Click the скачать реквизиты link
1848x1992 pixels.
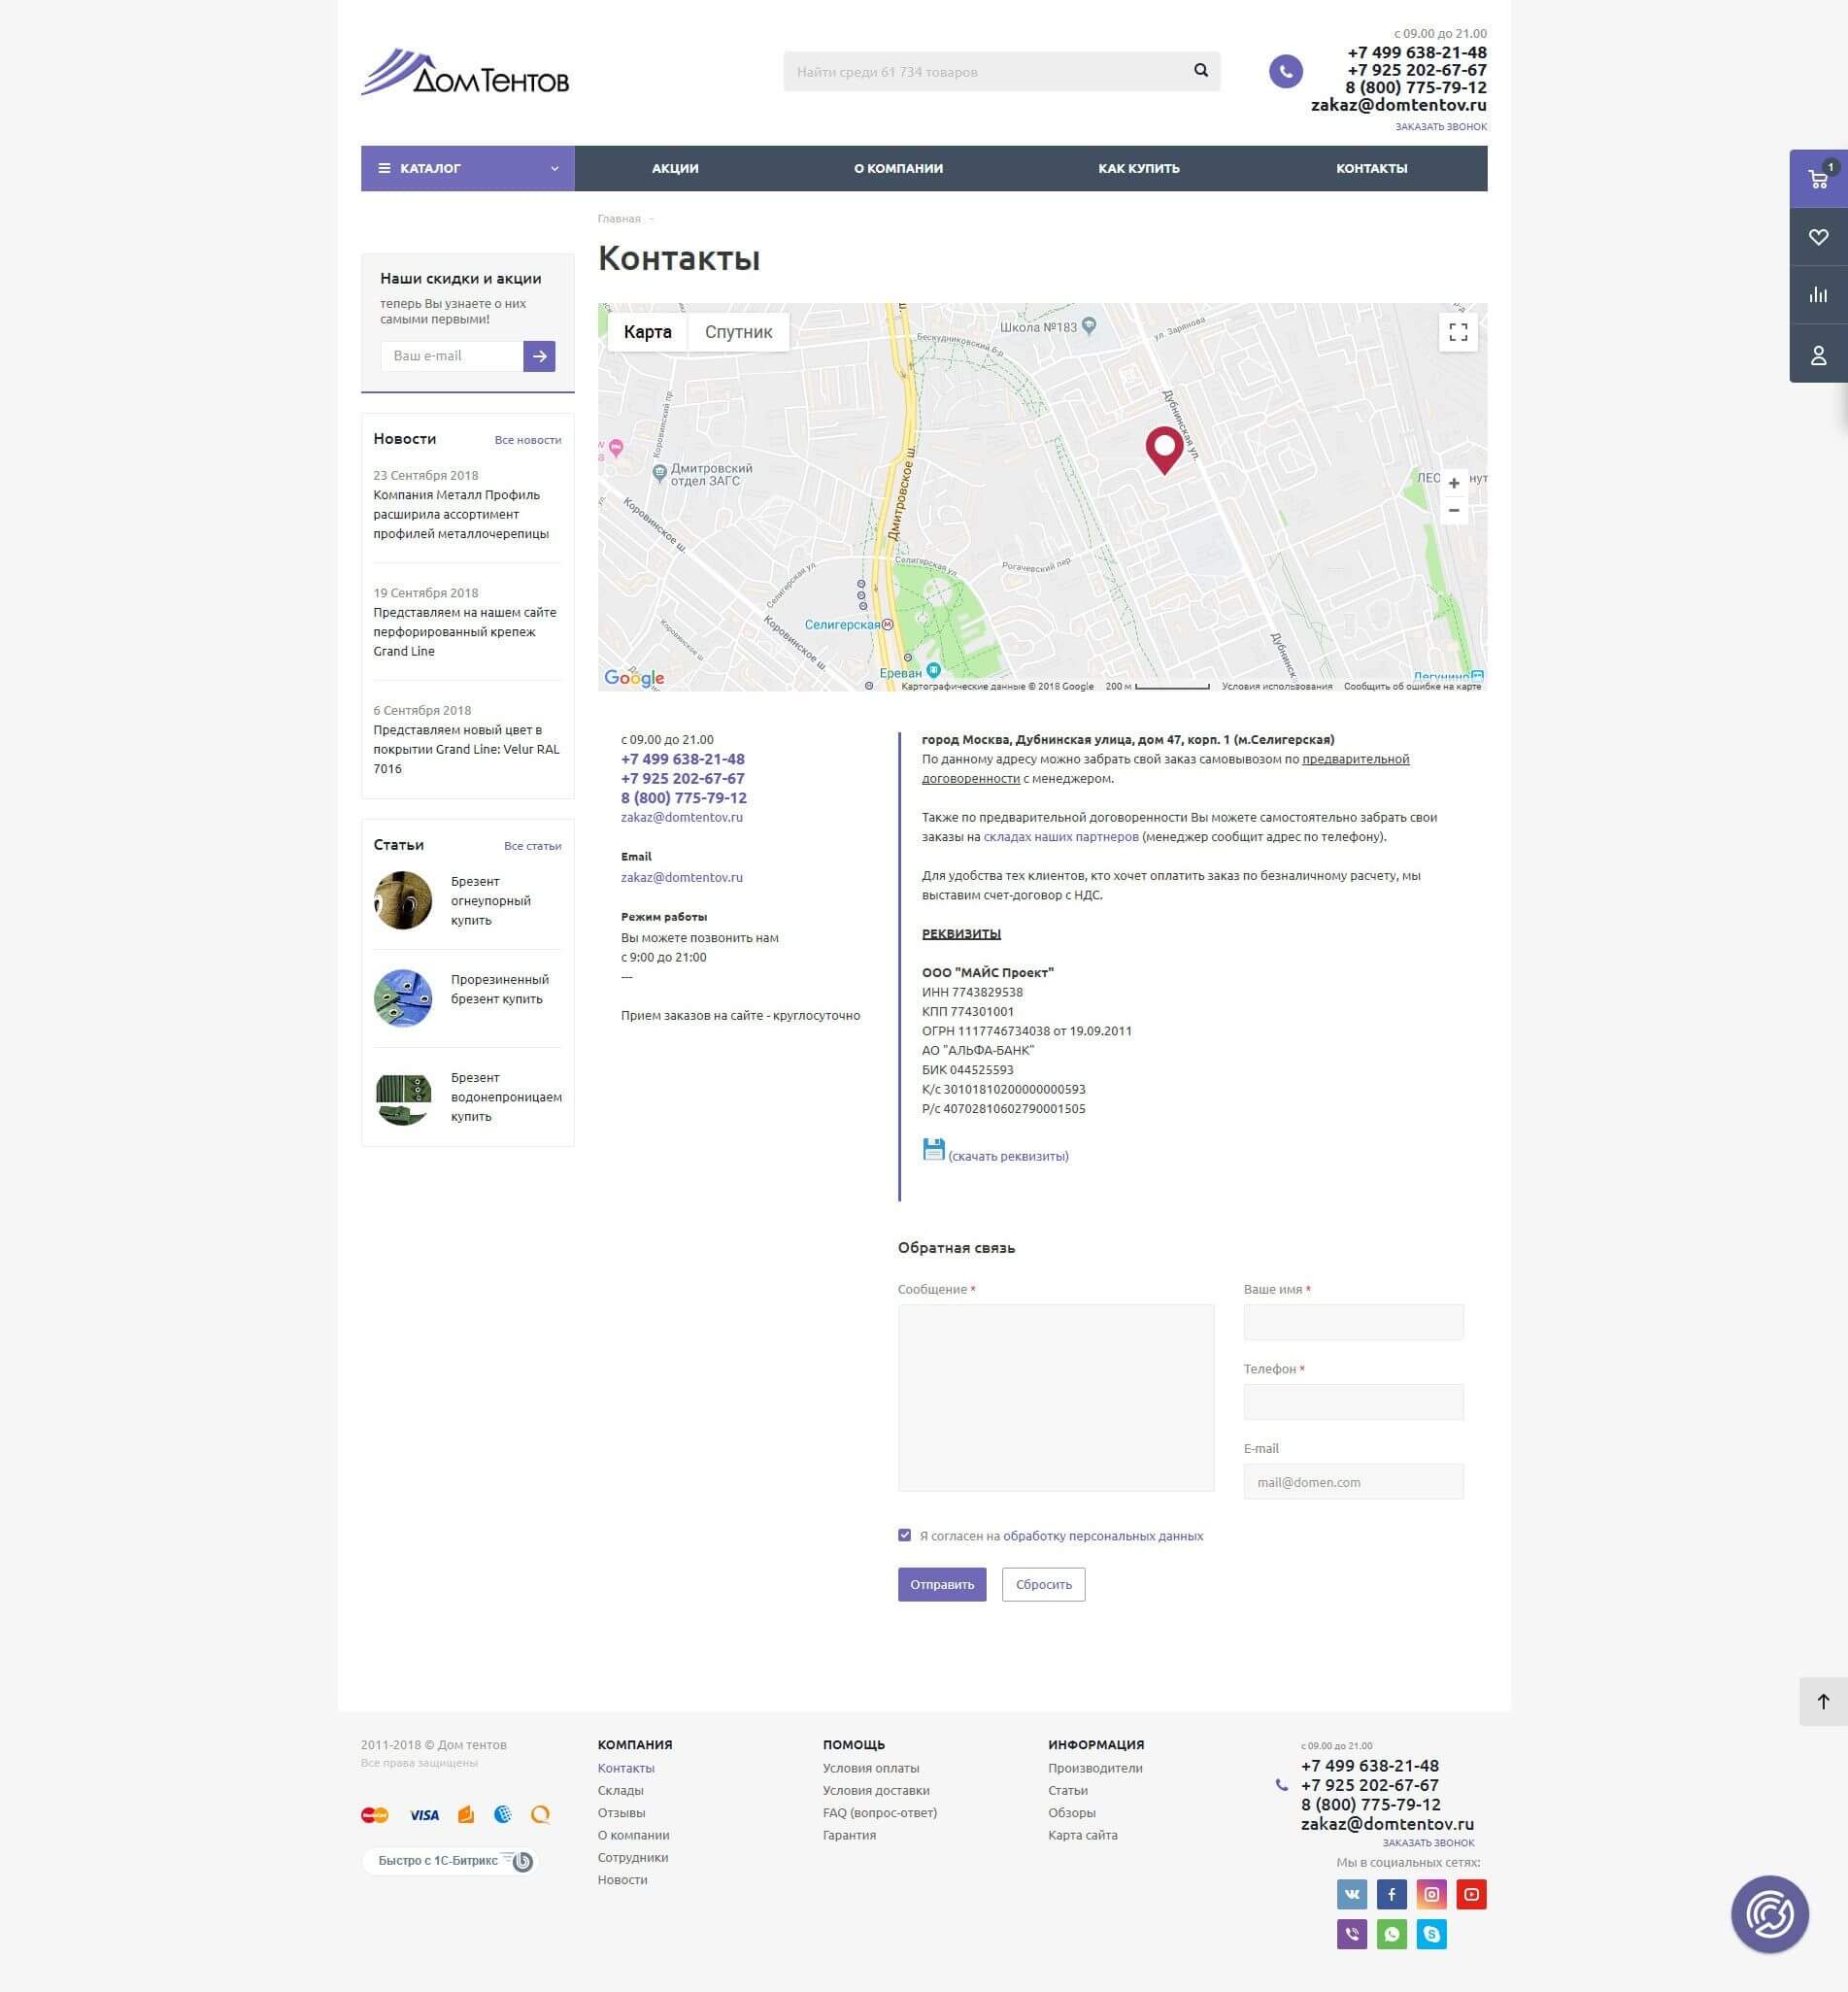(x=1007, y=1156)
